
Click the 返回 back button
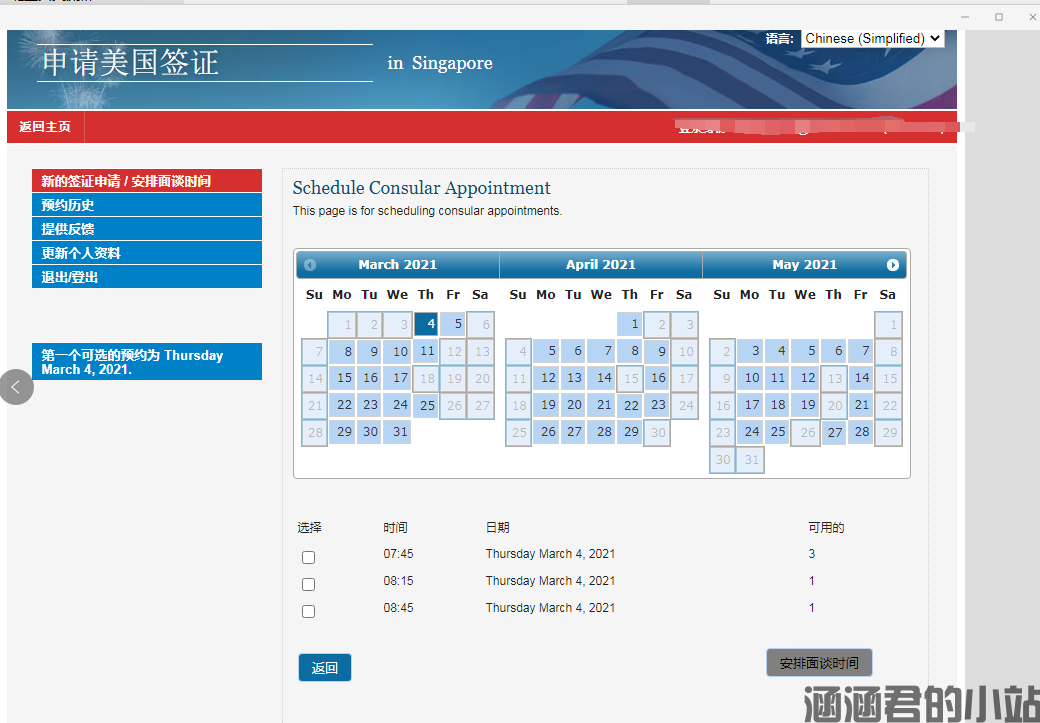(324, 668)
